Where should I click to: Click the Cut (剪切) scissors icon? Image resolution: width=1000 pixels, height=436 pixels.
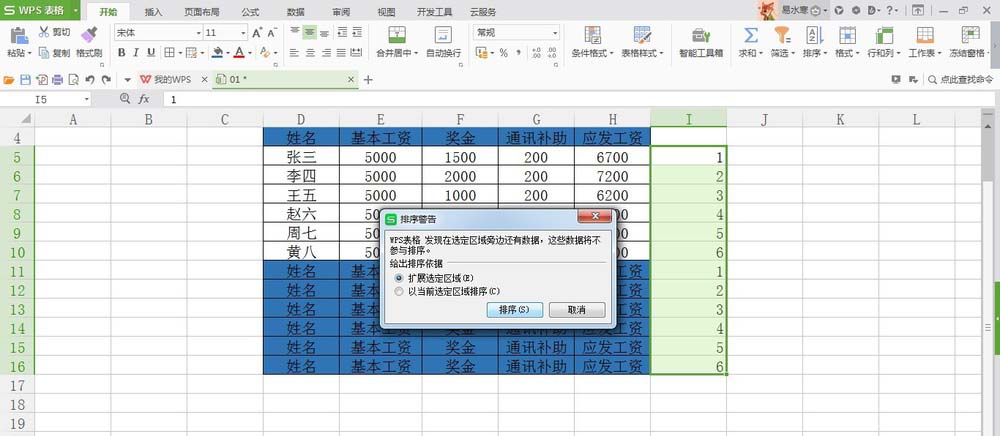pyautogui.click(x=44, y=33)
